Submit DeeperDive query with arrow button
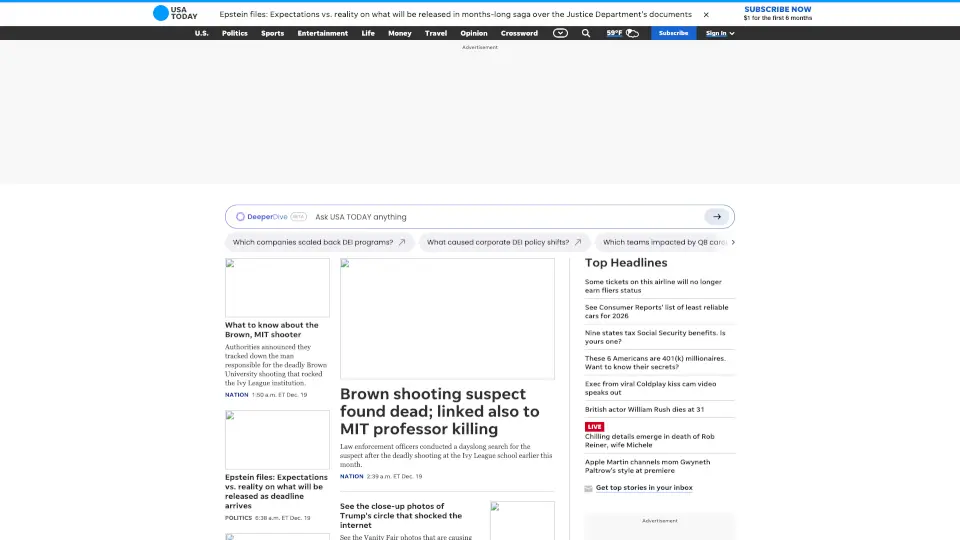 click(716, 217)
